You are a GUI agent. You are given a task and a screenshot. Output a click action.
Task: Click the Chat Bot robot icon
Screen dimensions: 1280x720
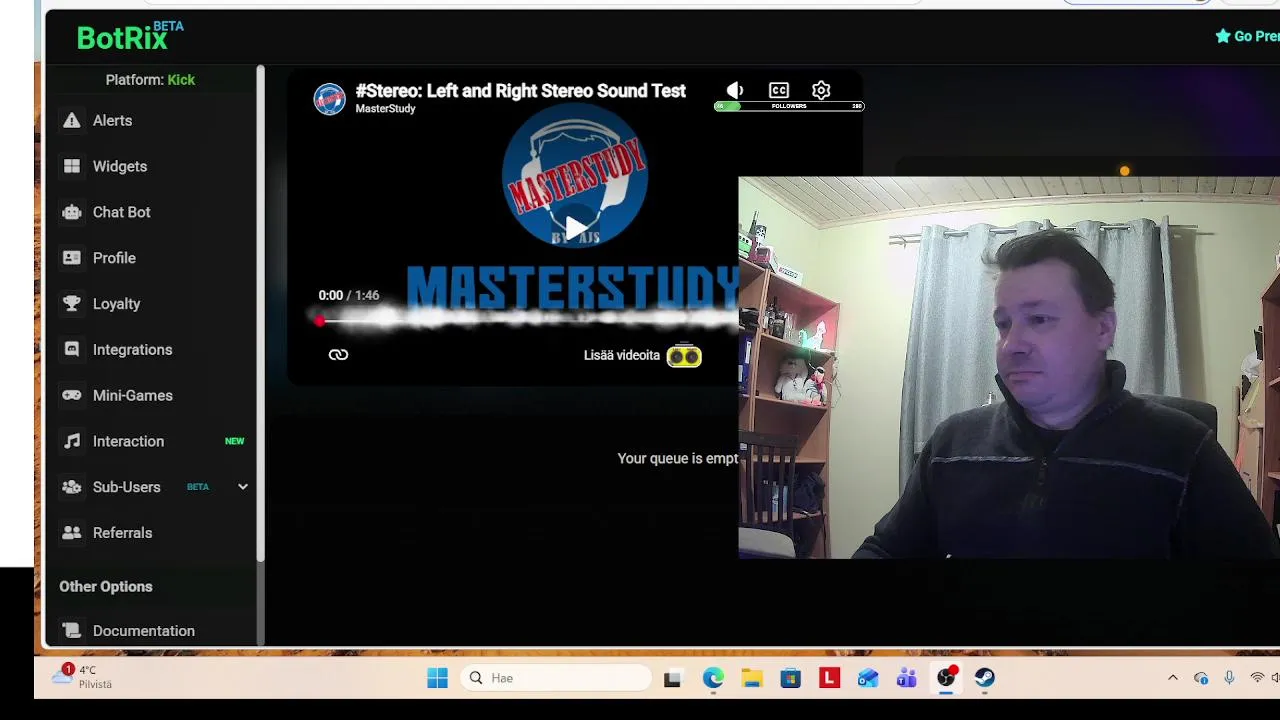pyautogui.click(x=72, y=212)
